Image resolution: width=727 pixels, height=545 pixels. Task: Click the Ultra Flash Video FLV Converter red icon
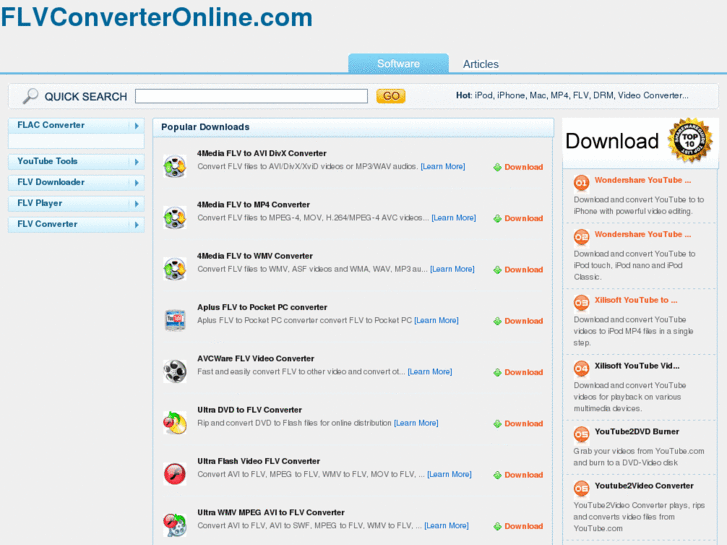[x=175, y=474]
